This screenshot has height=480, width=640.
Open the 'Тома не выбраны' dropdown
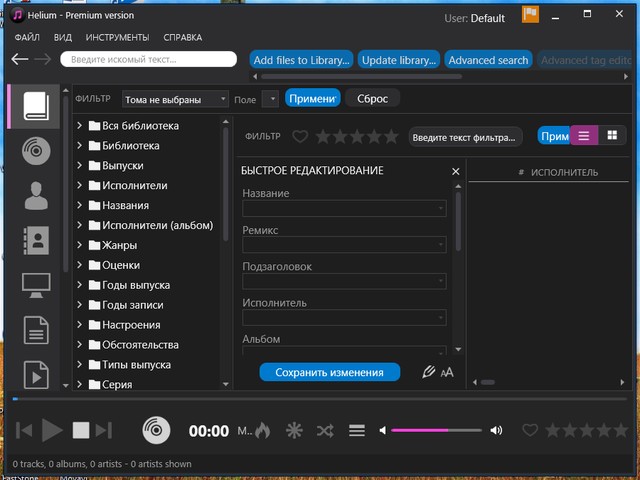176,99
